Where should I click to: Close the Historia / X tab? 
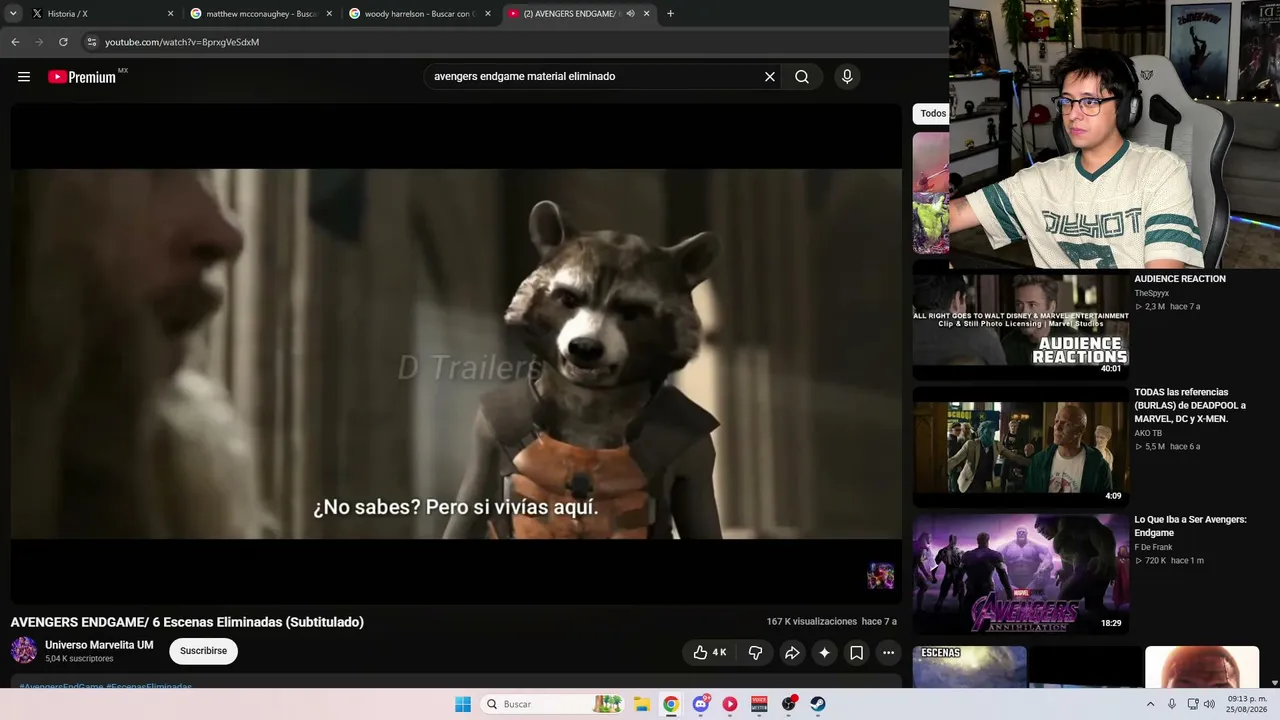click(x=170, y=14)
